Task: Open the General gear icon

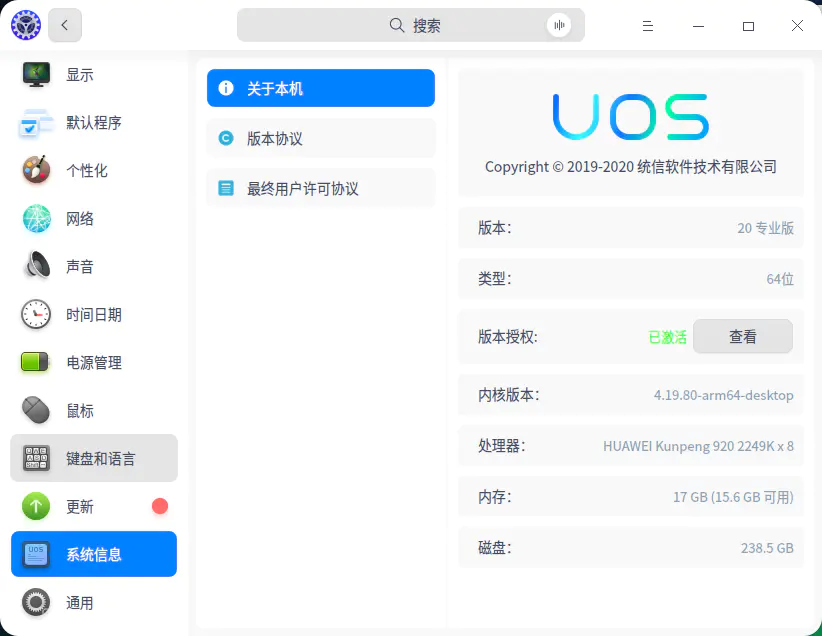Action: pyautogui.click(x=36, y=602)
